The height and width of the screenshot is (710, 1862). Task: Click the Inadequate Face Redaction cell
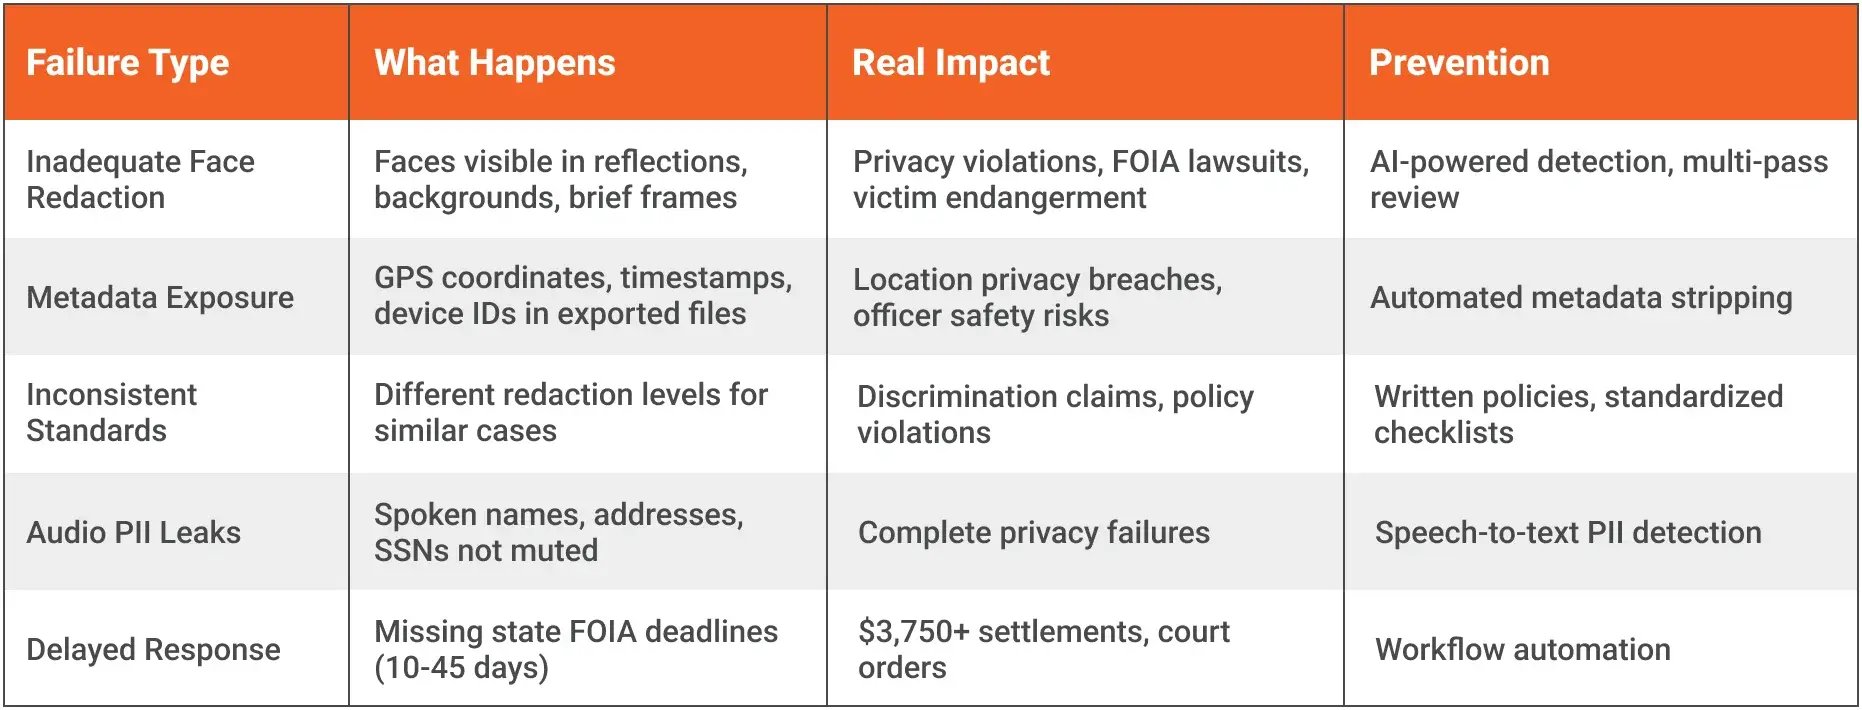[x=140, y=179]
